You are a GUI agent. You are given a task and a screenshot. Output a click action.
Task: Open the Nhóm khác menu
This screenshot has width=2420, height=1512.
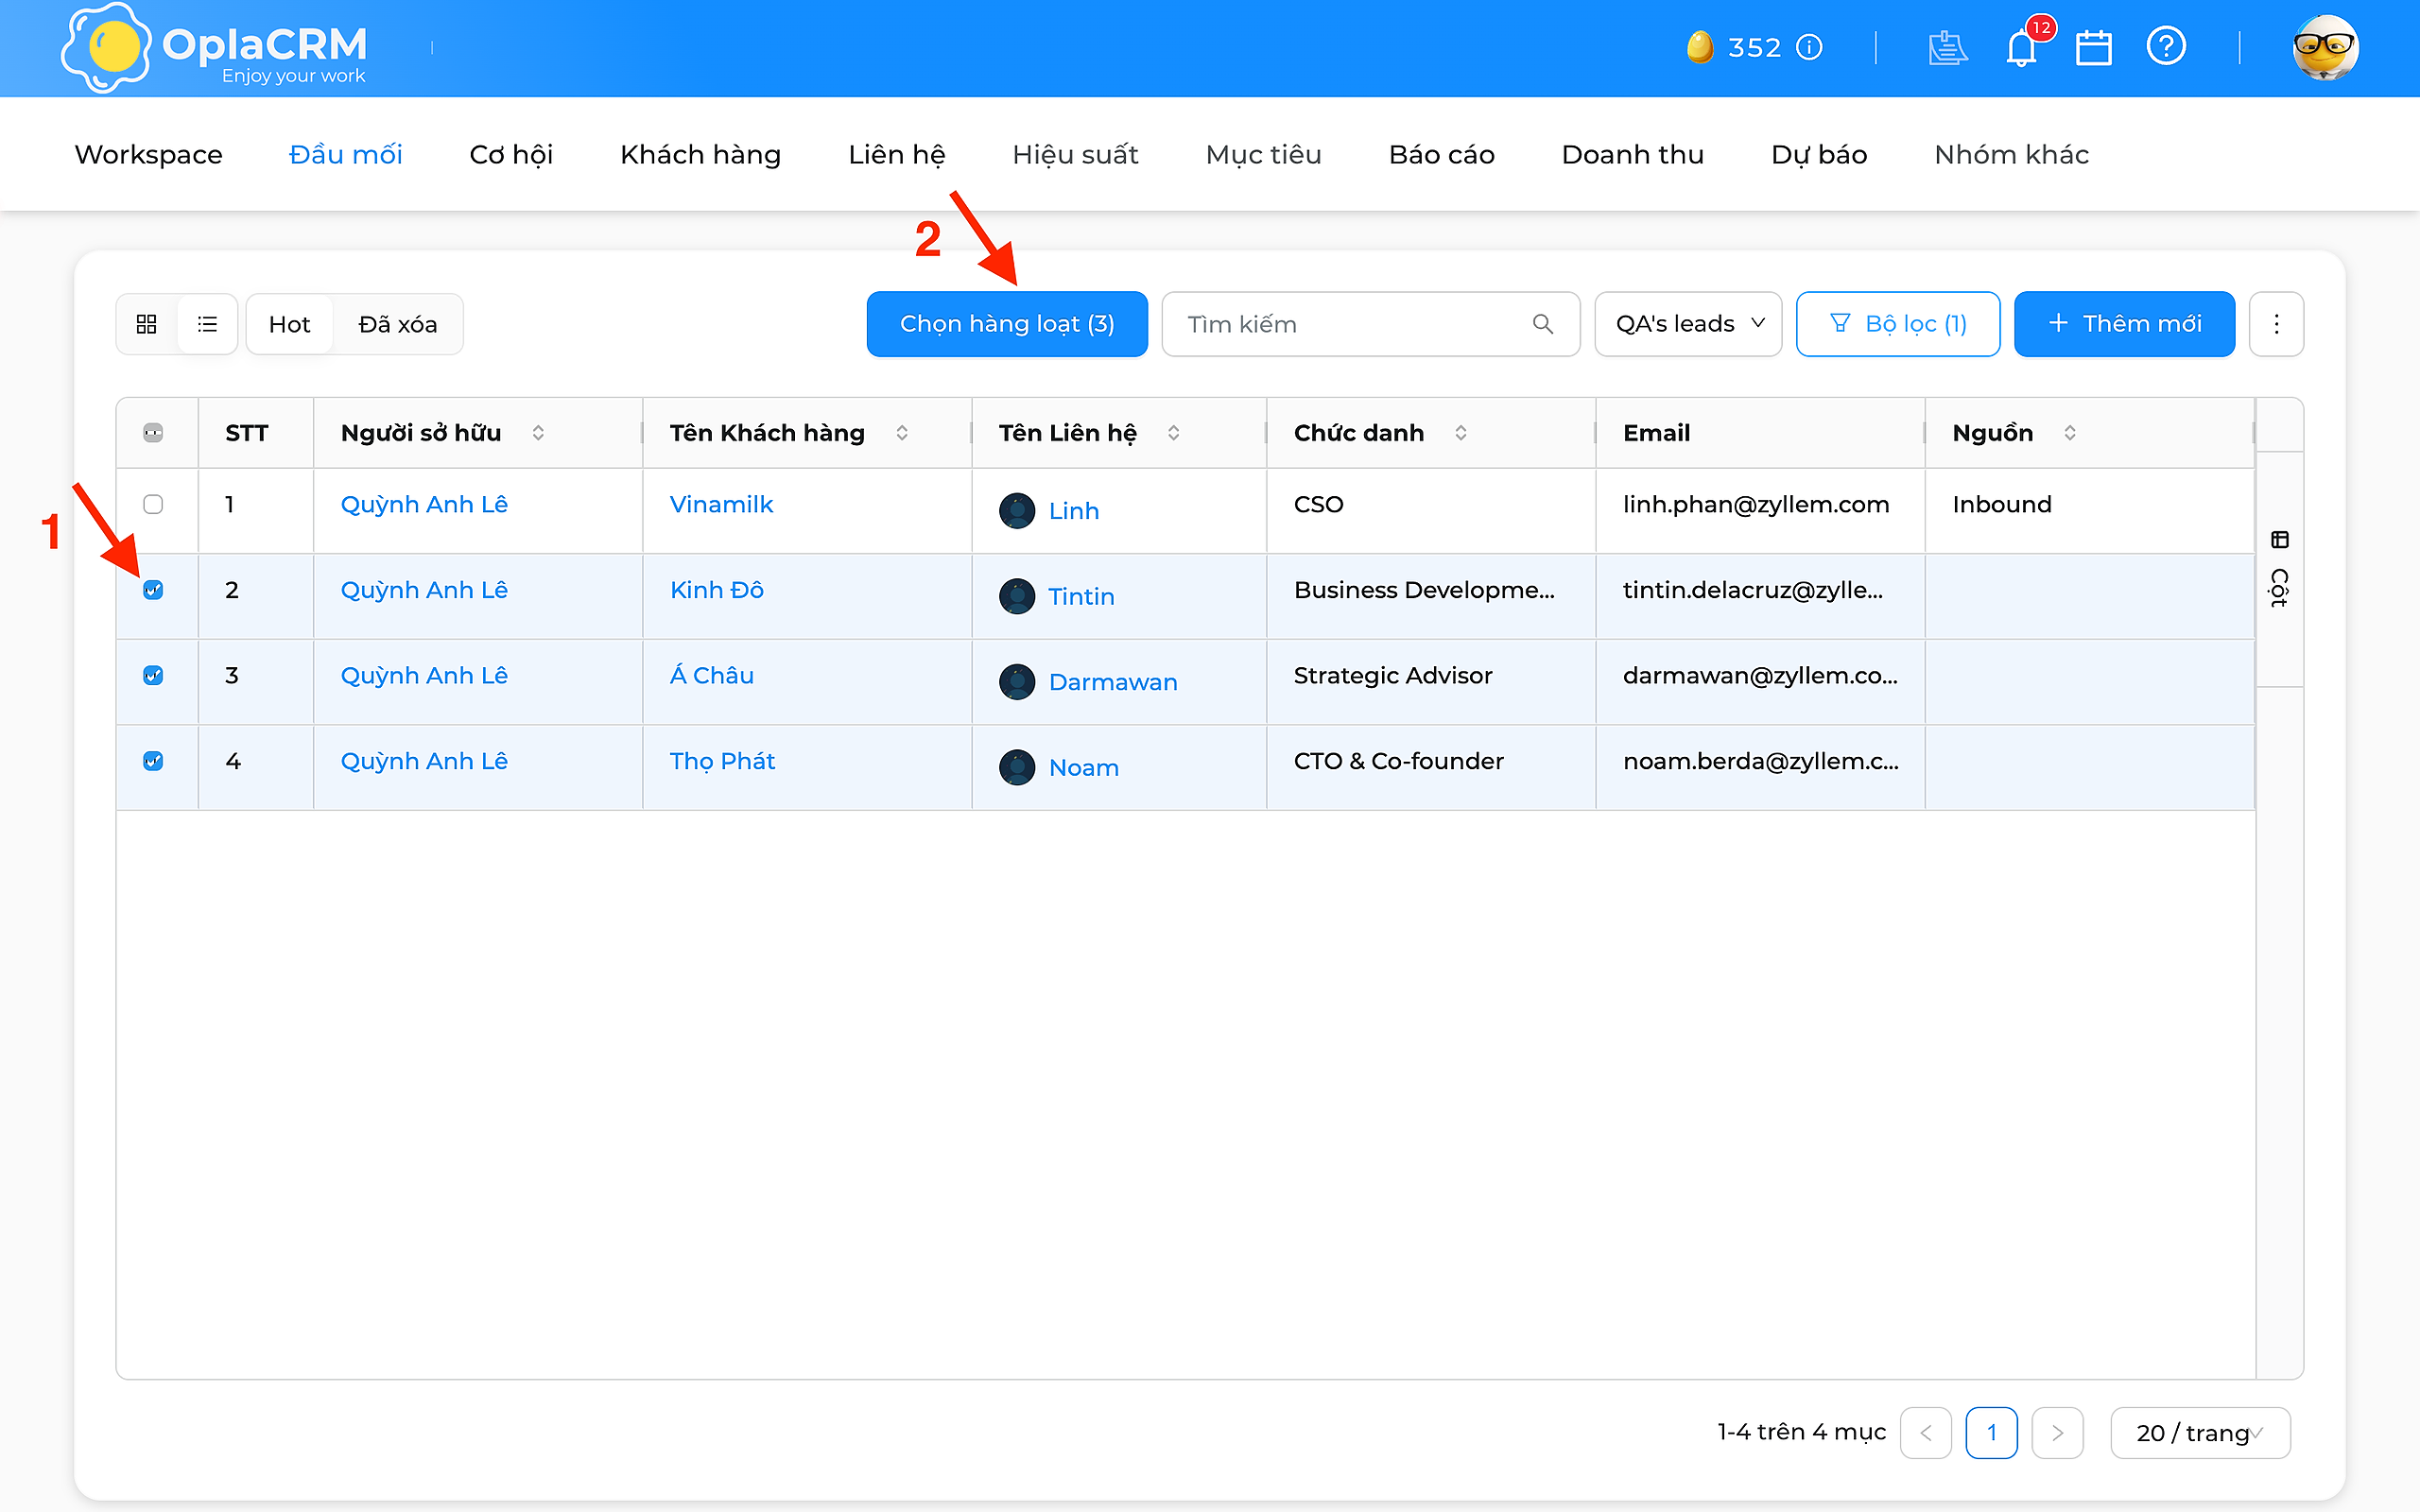click(x=2011, y=155)
